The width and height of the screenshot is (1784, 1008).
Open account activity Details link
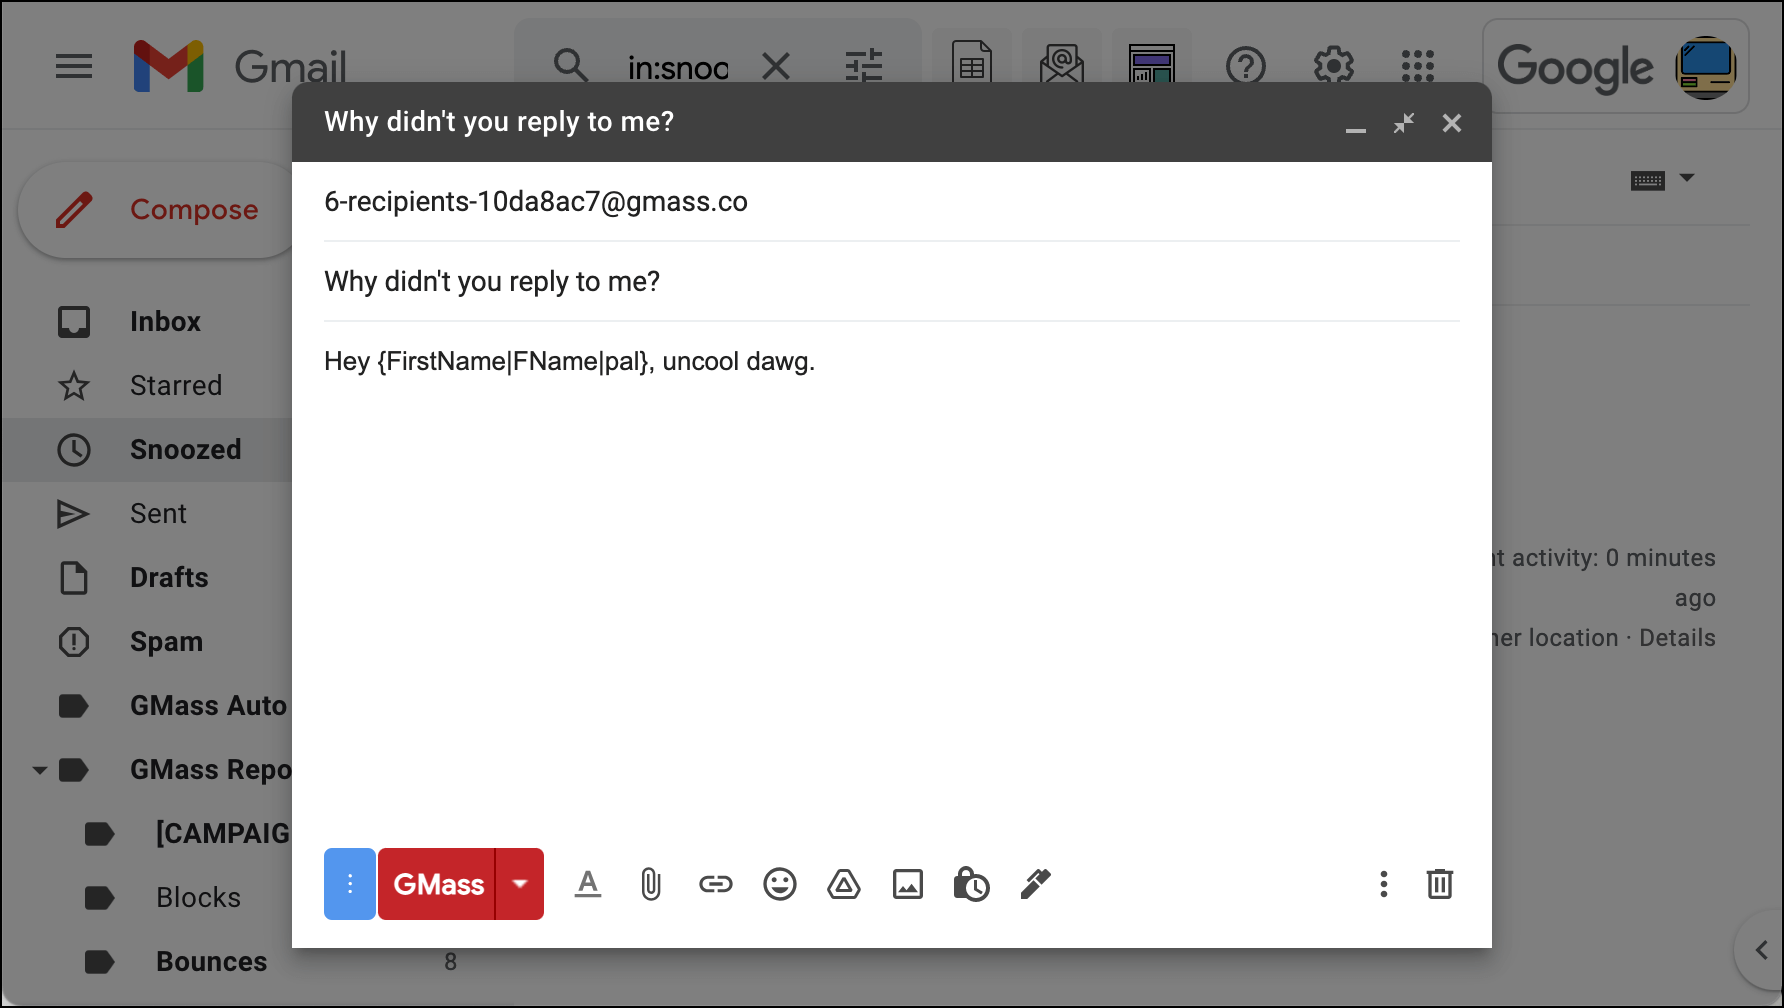pos(1677,638)
